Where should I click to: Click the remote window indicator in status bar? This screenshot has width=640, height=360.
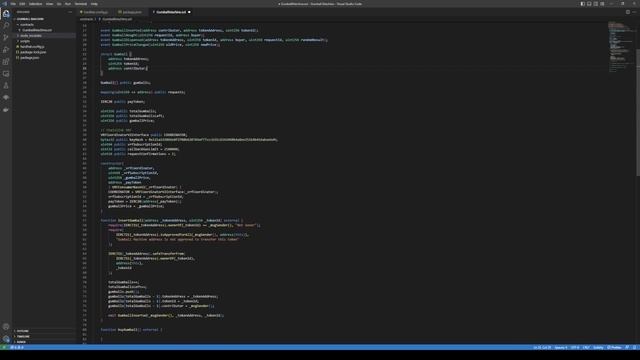coord(4,347)
